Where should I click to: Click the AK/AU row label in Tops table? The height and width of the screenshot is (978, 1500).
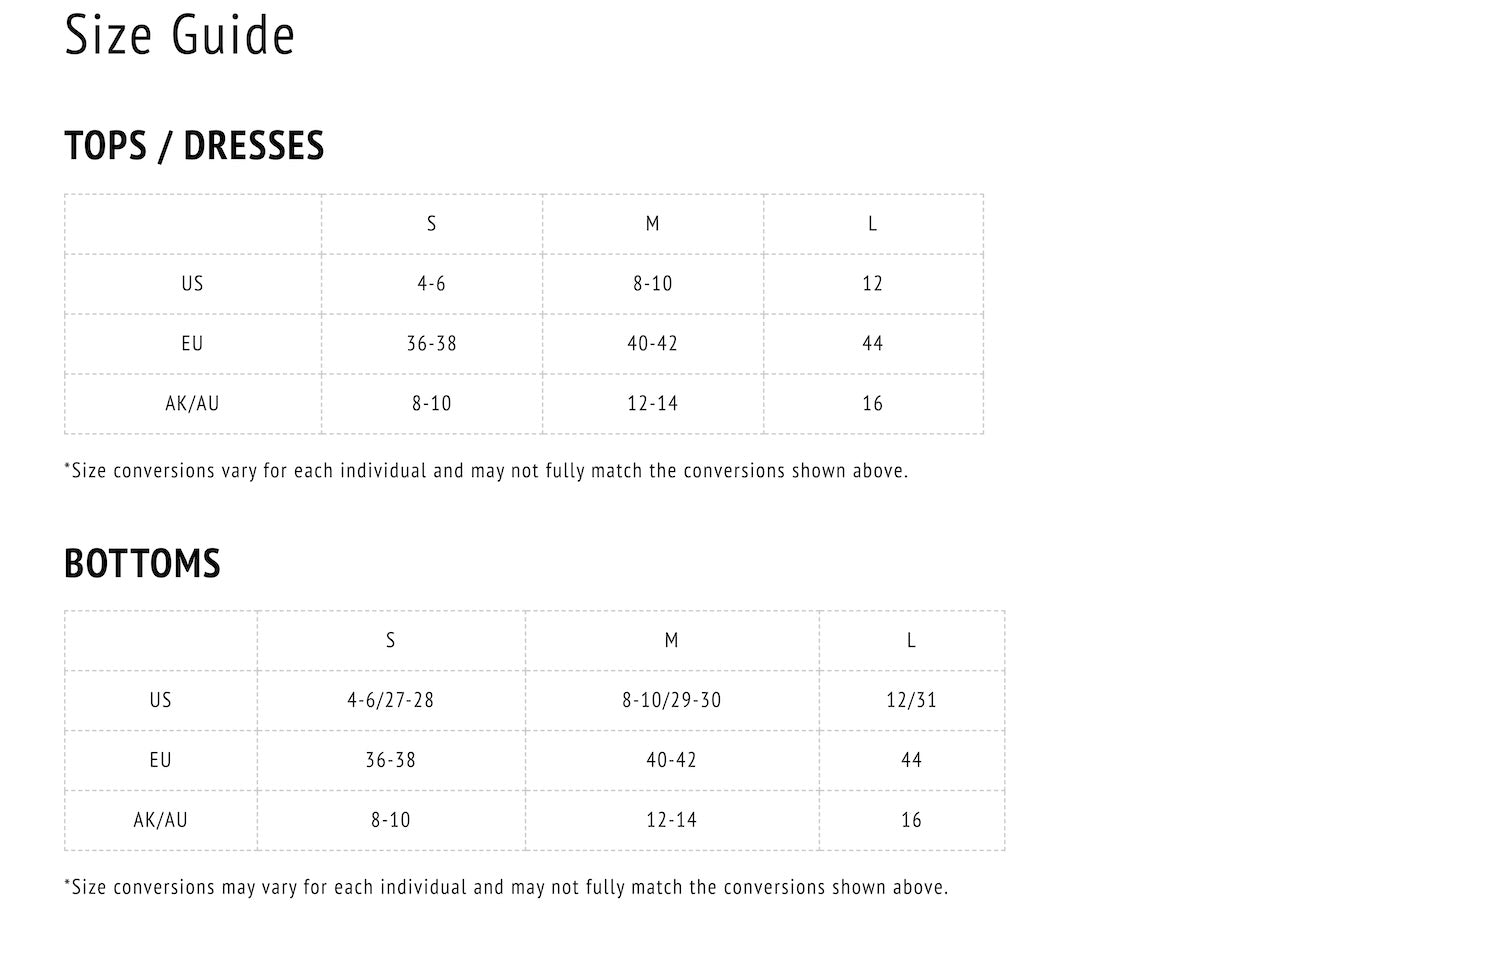coord(192,404)
